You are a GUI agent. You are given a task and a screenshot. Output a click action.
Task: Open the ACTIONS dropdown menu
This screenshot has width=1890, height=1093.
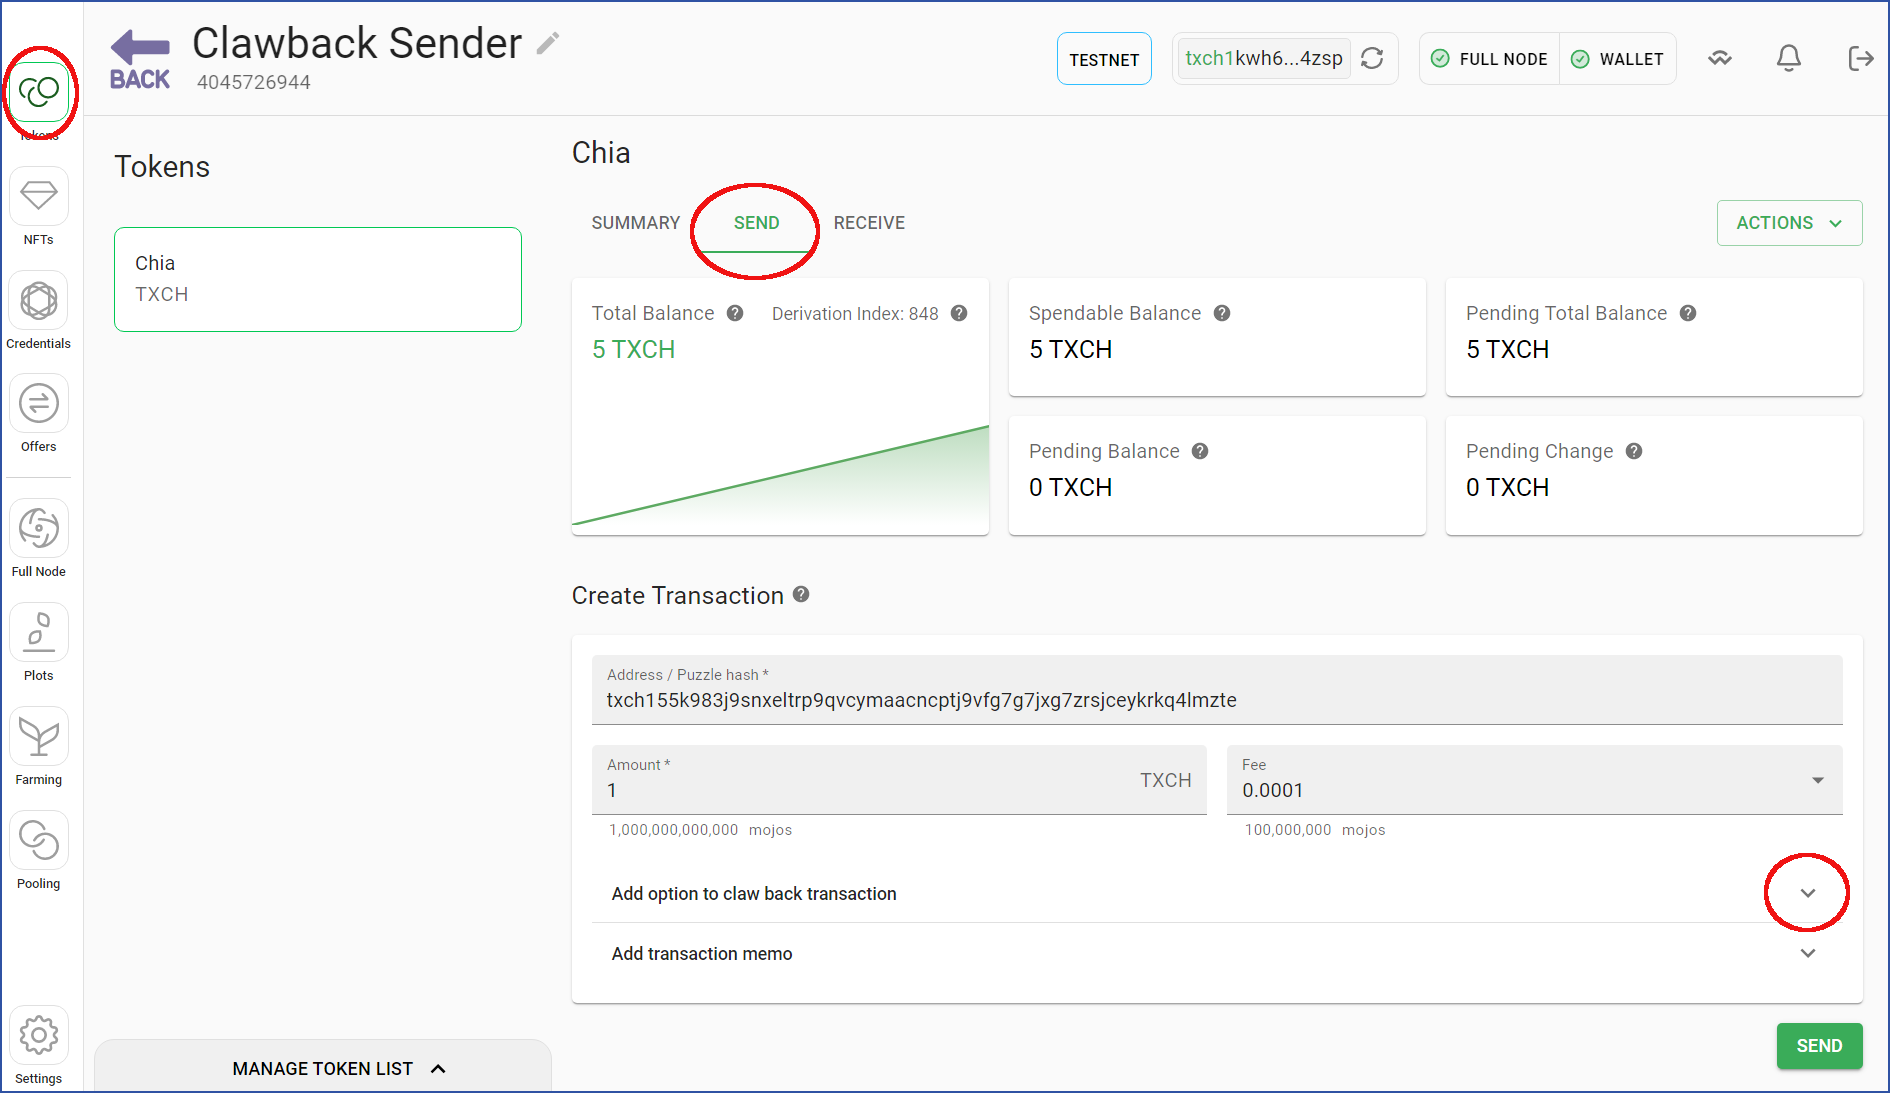click(x=1789, y=223)
